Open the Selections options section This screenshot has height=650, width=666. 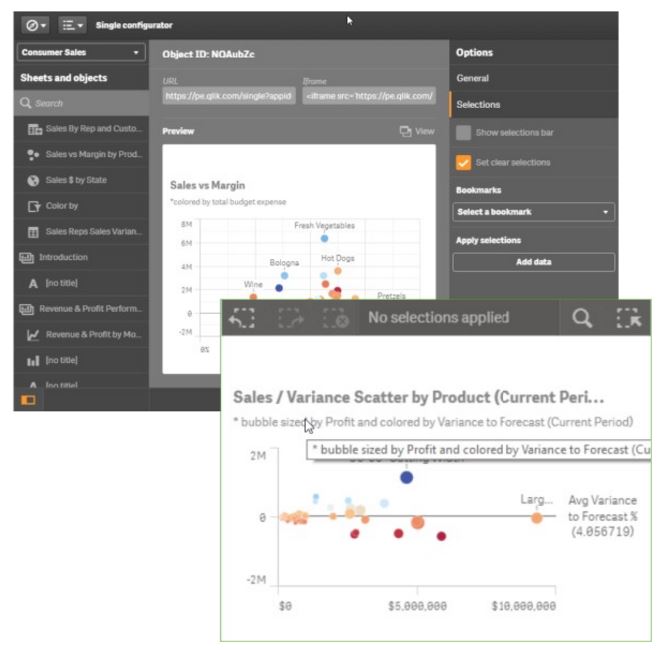coord(534,105)
